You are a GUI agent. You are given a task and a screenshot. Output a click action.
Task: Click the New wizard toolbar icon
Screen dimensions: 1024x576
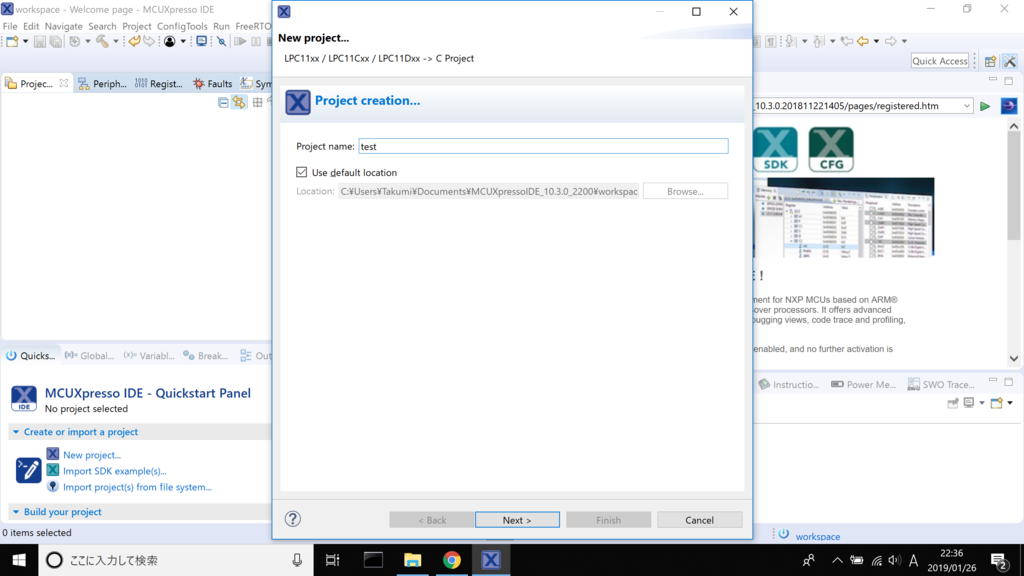12,42
